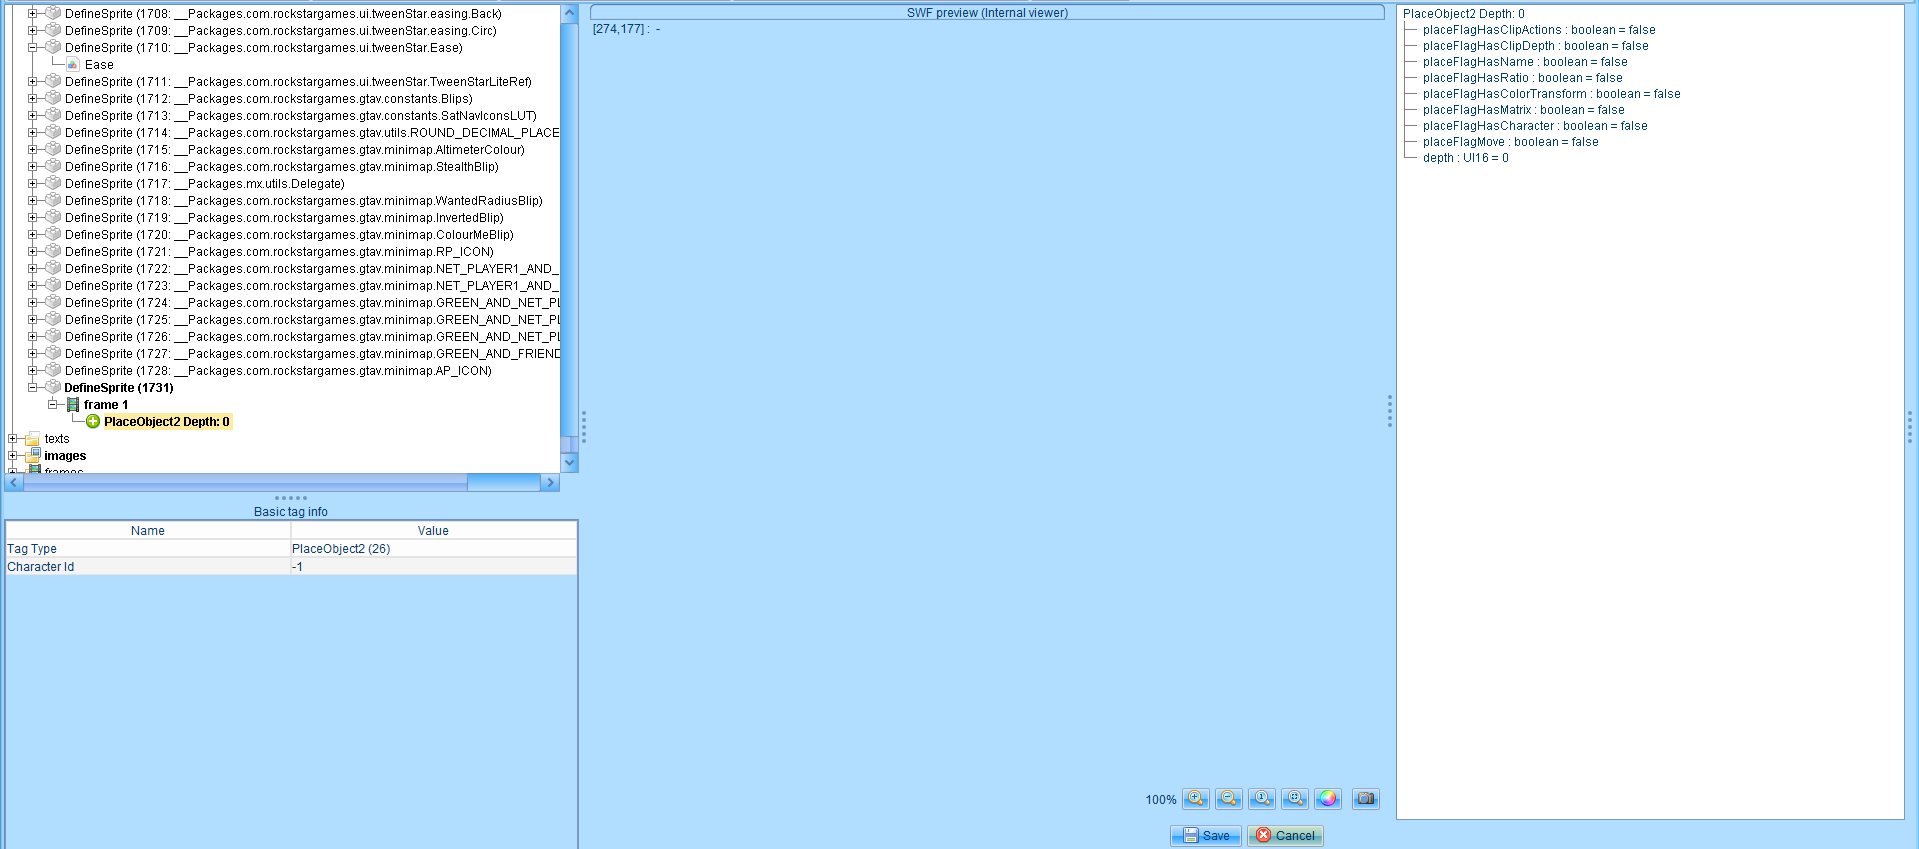Cancel the tag edits
1919x849 pixels.
click(x=1285, y=836)
